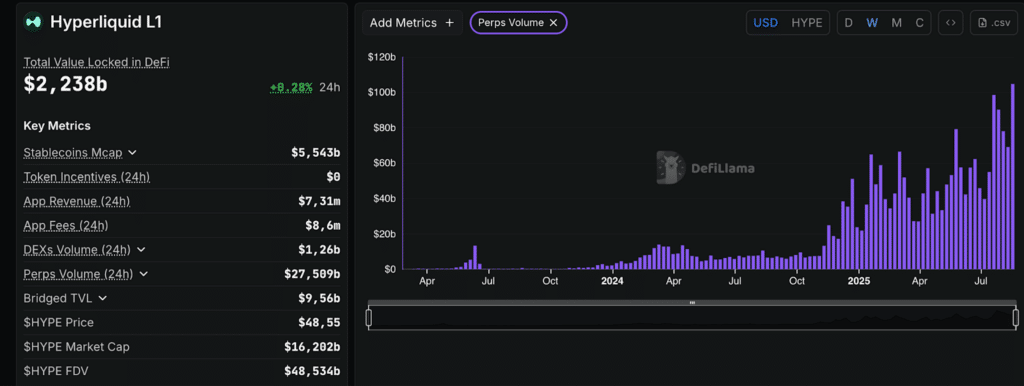This screenshot has width=1024, height=386.
Task: Click the $8,6m app fees value
Action: click(x=323, y=225)
